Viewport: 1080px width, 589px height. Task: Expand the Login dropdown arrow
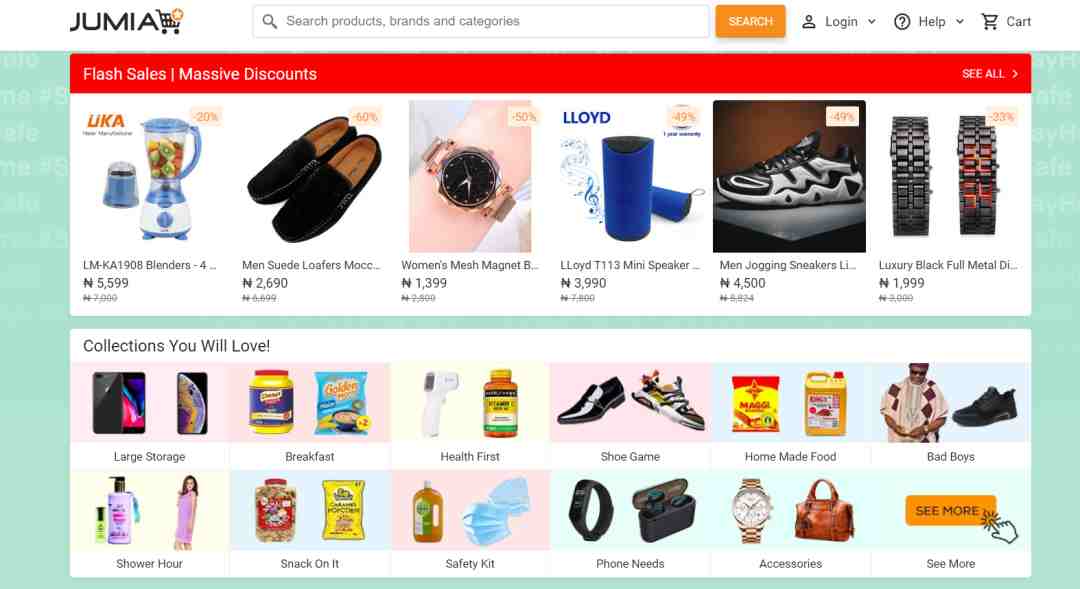[x=871, y=22]
